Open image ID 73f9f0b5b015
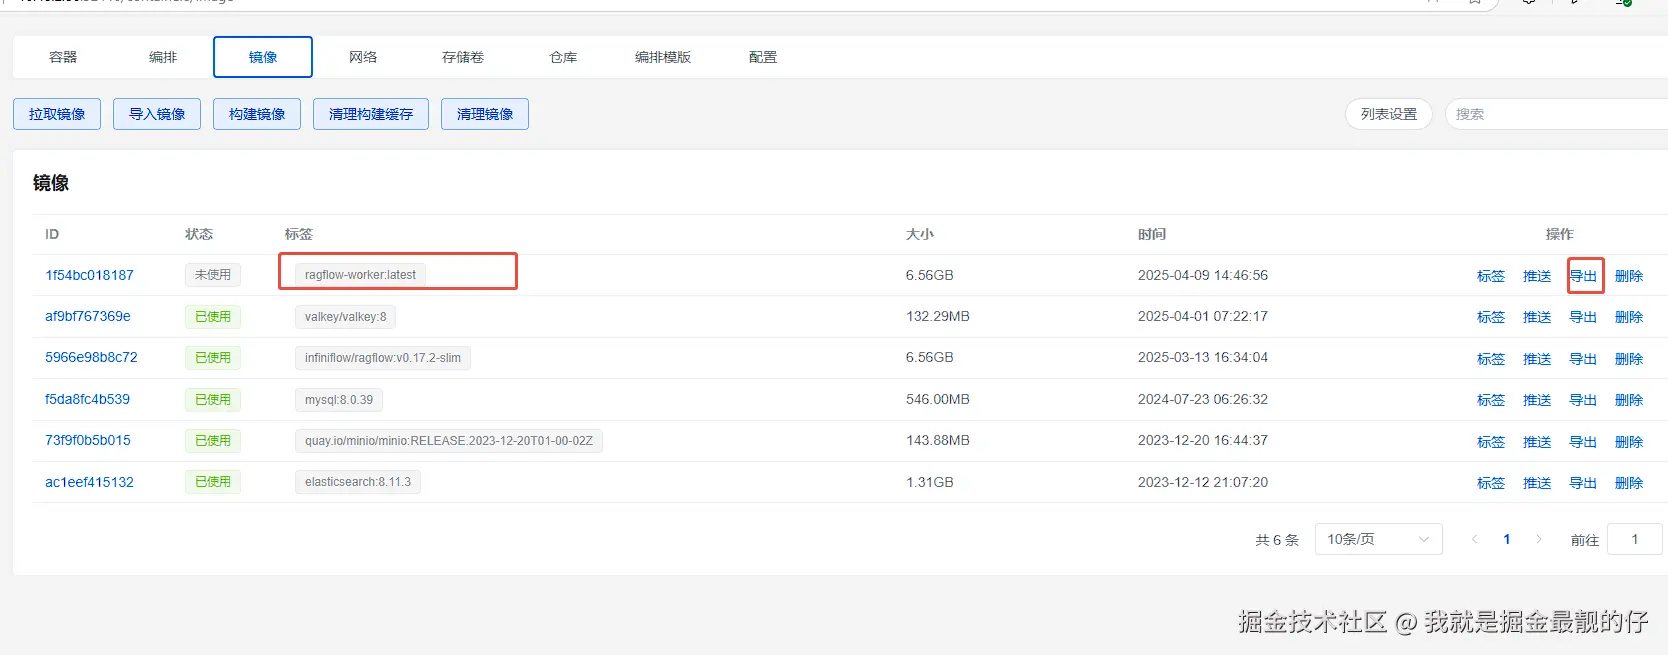The image size is (1668, 655). [88, 440]
